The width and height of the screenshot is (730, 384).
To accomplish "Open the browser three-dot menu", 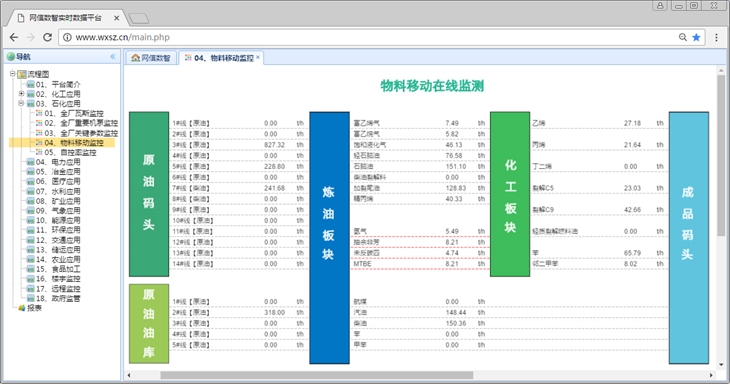I will pos(716,37).
